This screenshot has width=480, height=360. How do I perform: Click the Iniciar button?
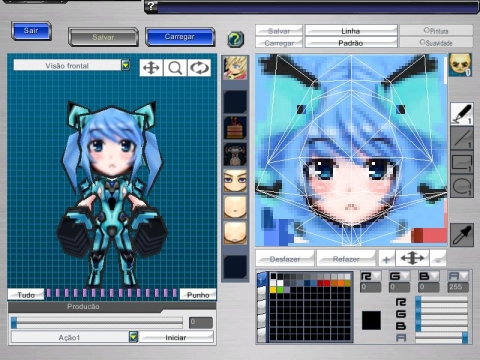[176, 337]
